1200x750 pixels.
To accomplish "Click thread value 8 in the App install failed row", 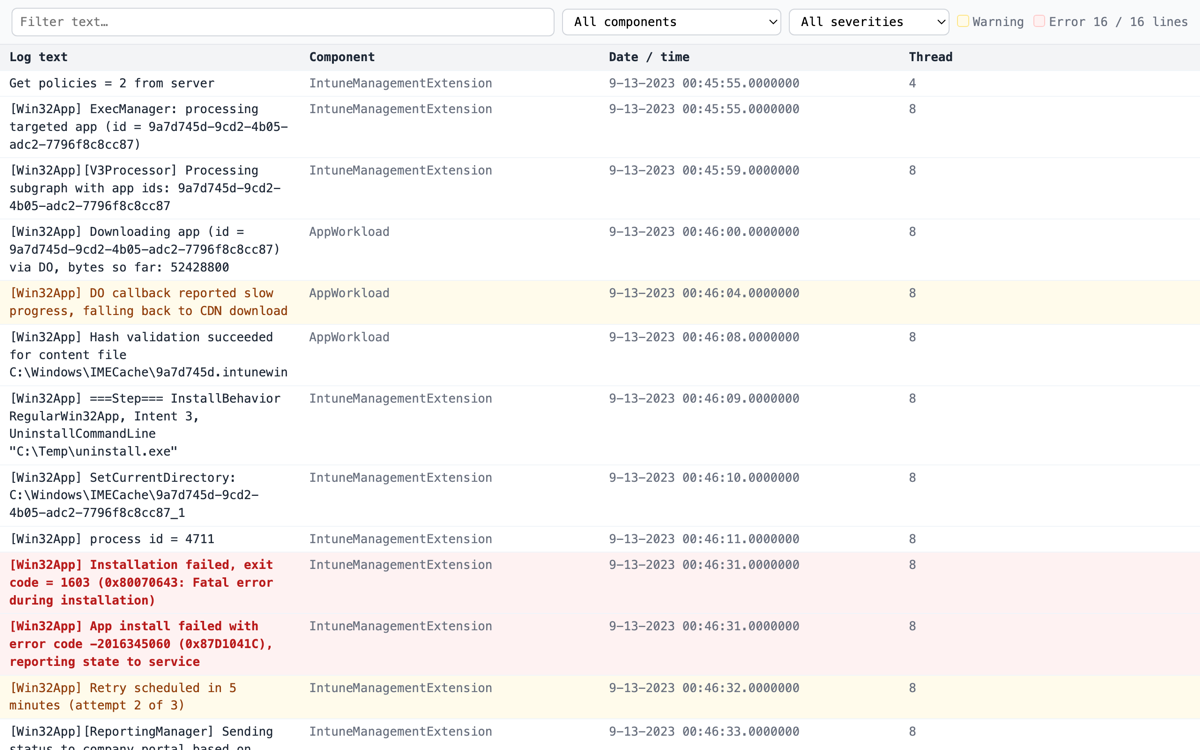I will point(912,627).
